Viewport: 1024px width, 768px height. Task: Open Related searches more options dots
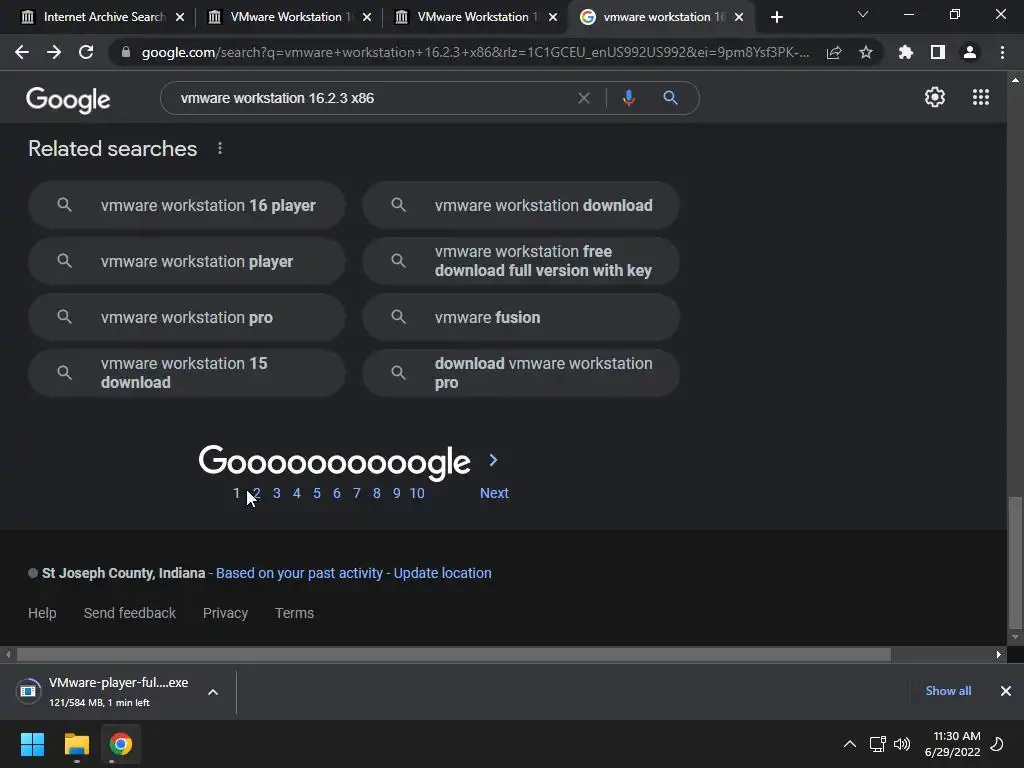click(220, 148)
